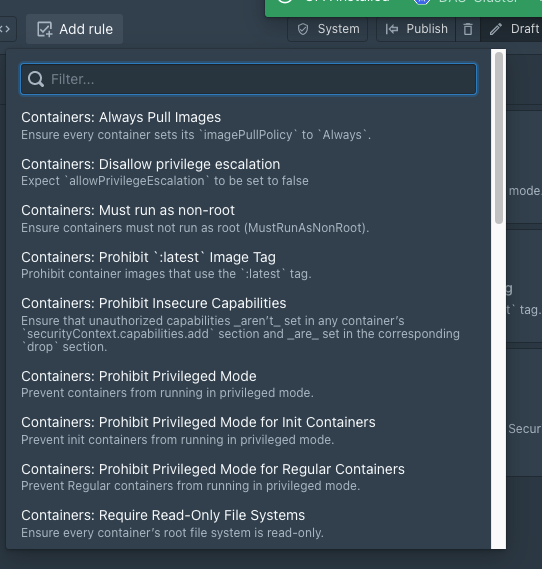Select Containers: Require Read-Only File Systems

(249, 523)
